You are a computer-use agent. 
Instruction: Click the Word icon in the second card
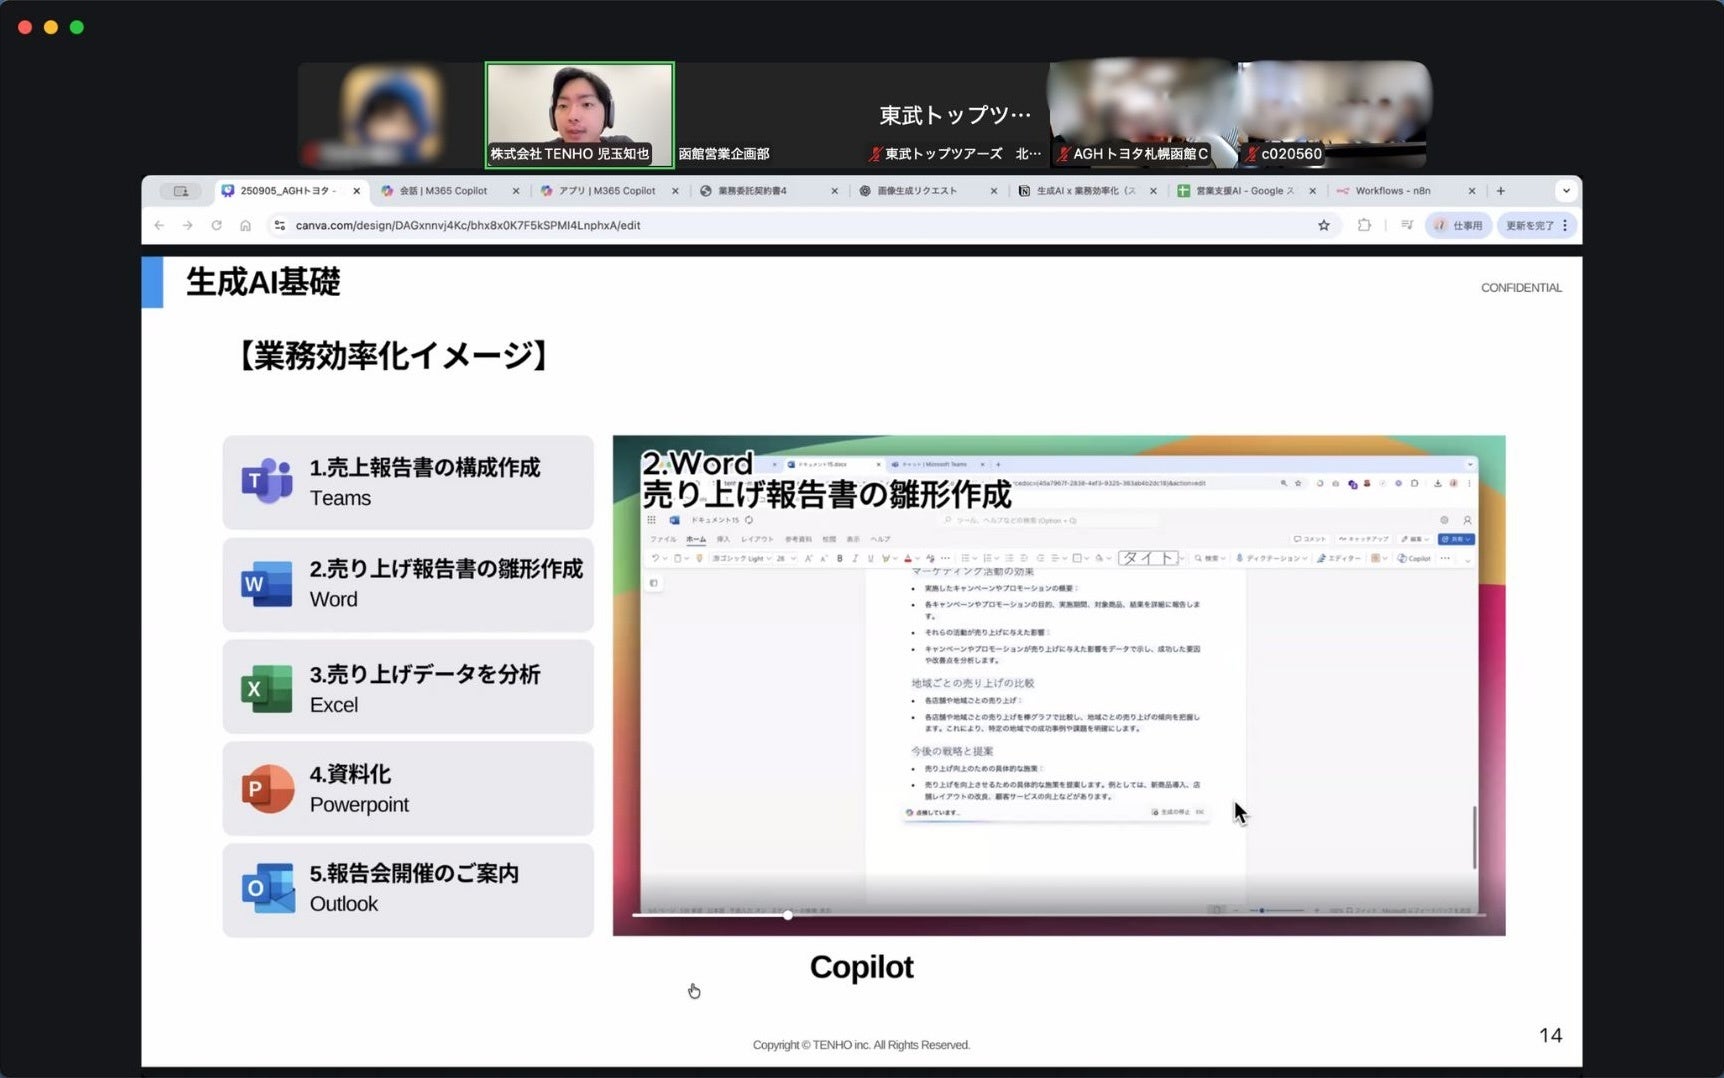pyautogui.click(x=267, y=584)
